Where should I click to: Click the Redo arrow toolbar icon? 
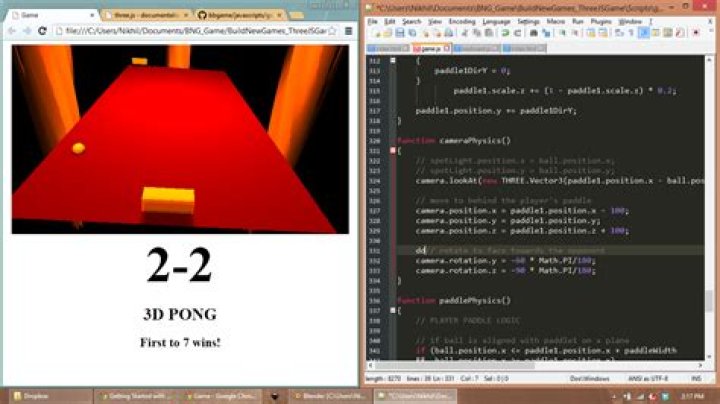(517, 33)
